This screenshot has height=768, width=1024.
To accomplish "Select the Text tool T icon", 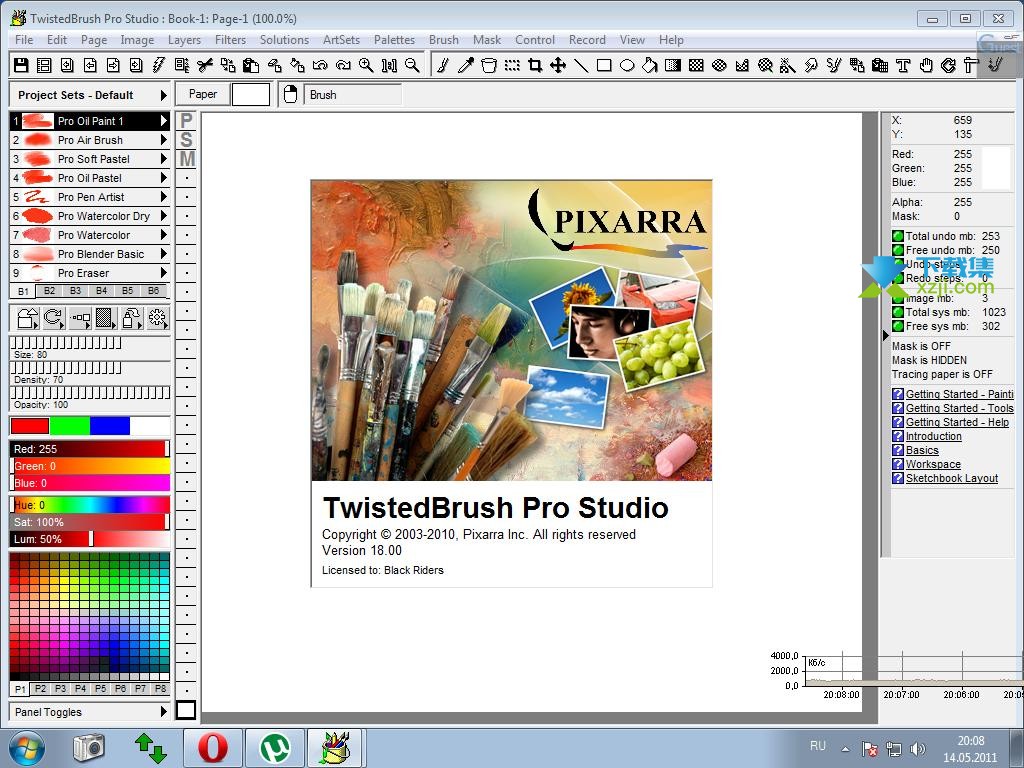I will click(903, 65).
